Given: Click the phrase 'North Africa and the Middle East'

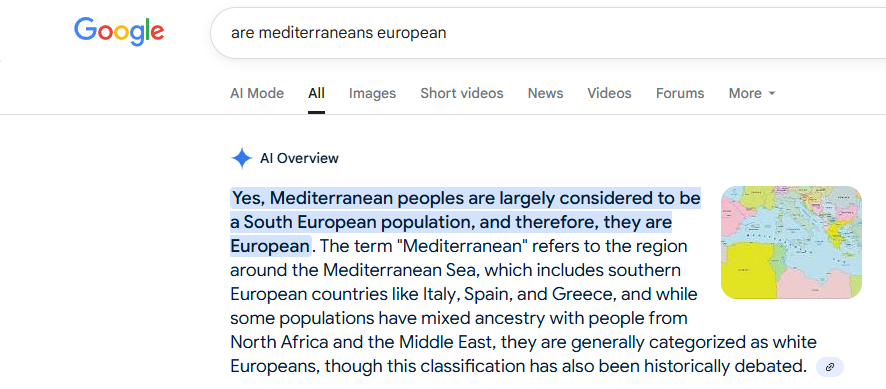Looking at the screenshot, I should click(x=362, y=343).
